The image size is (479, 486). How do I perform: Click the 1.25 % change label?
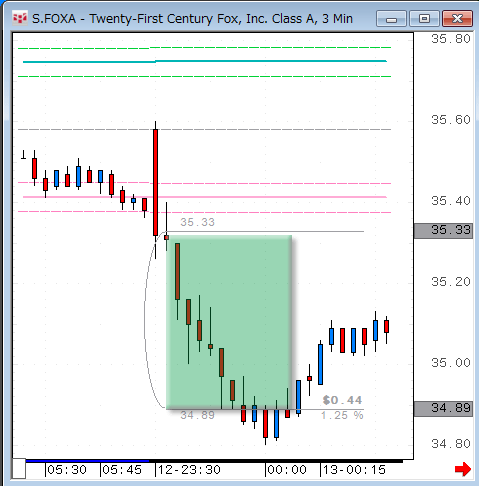[x=342, y=415]
